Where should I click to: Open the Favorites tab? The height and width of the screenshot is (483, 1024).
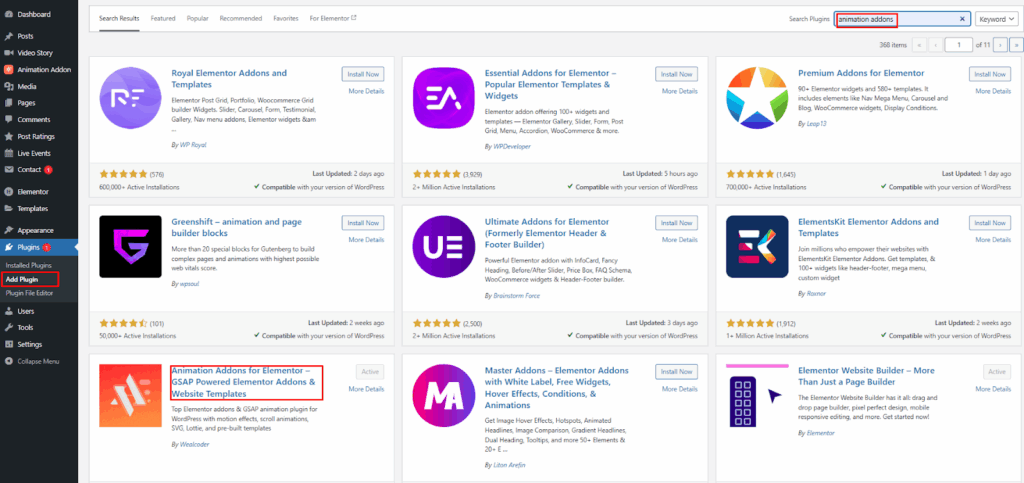[286, 19]
